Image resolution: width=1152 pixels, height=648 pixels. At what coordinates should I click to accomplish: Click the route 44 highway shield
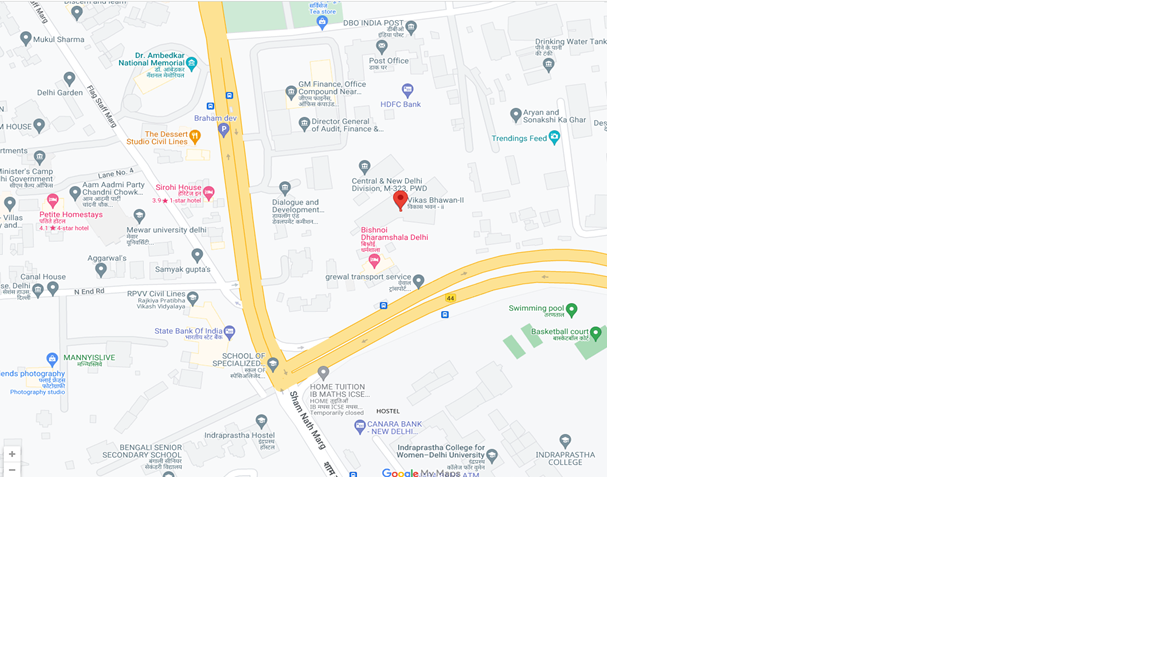[450, 298]
